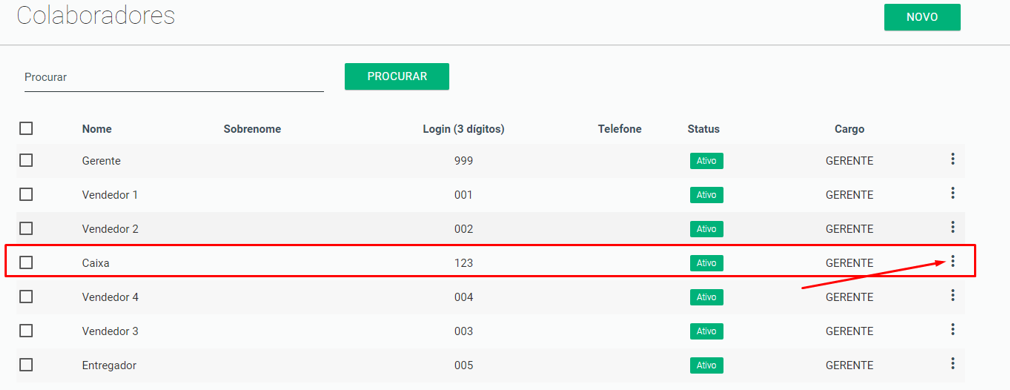1010x390 pixels.
Task: Select the name Vendedor 2
Action: point(110,229)
